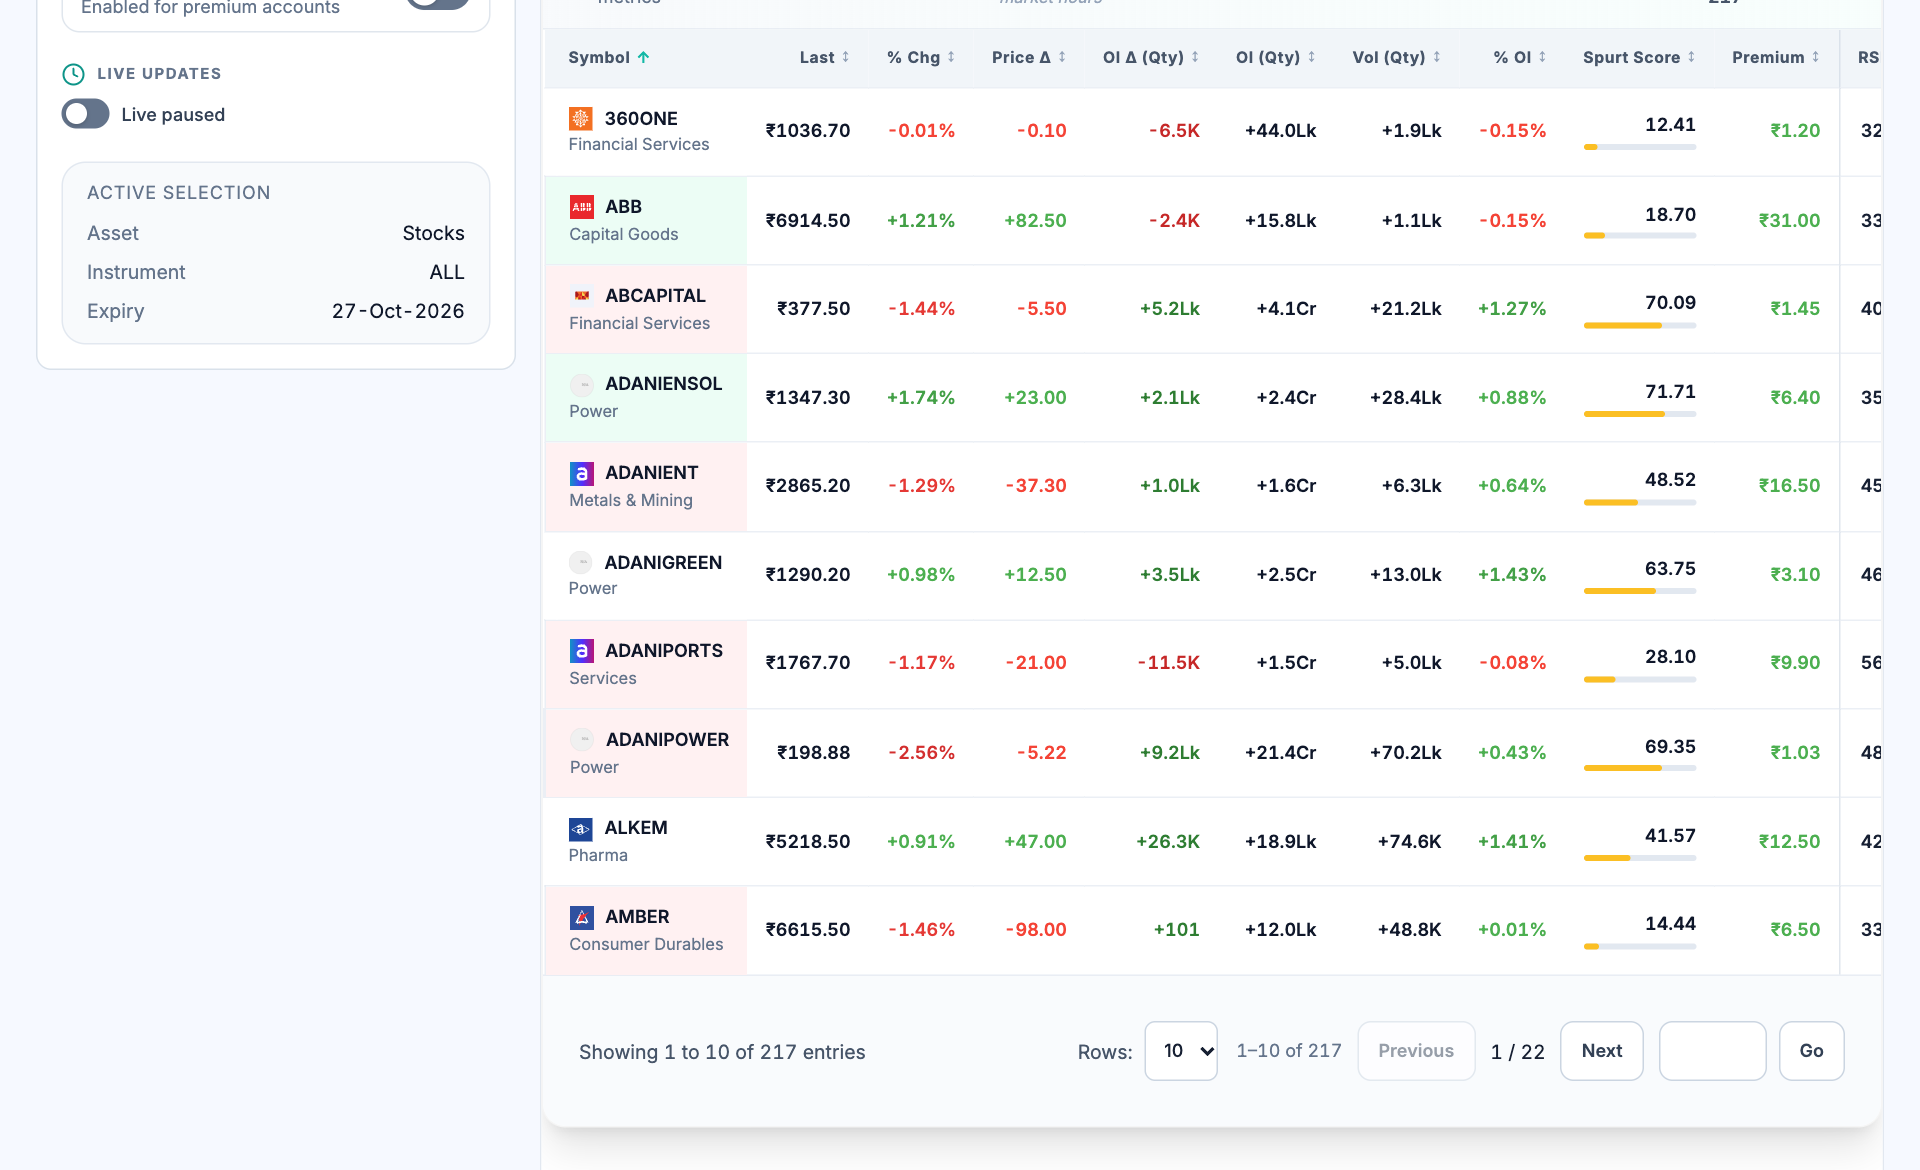Click ADANIENT premium ₹16.50
This screenshot has height=1170, width=1920.
1789,485
